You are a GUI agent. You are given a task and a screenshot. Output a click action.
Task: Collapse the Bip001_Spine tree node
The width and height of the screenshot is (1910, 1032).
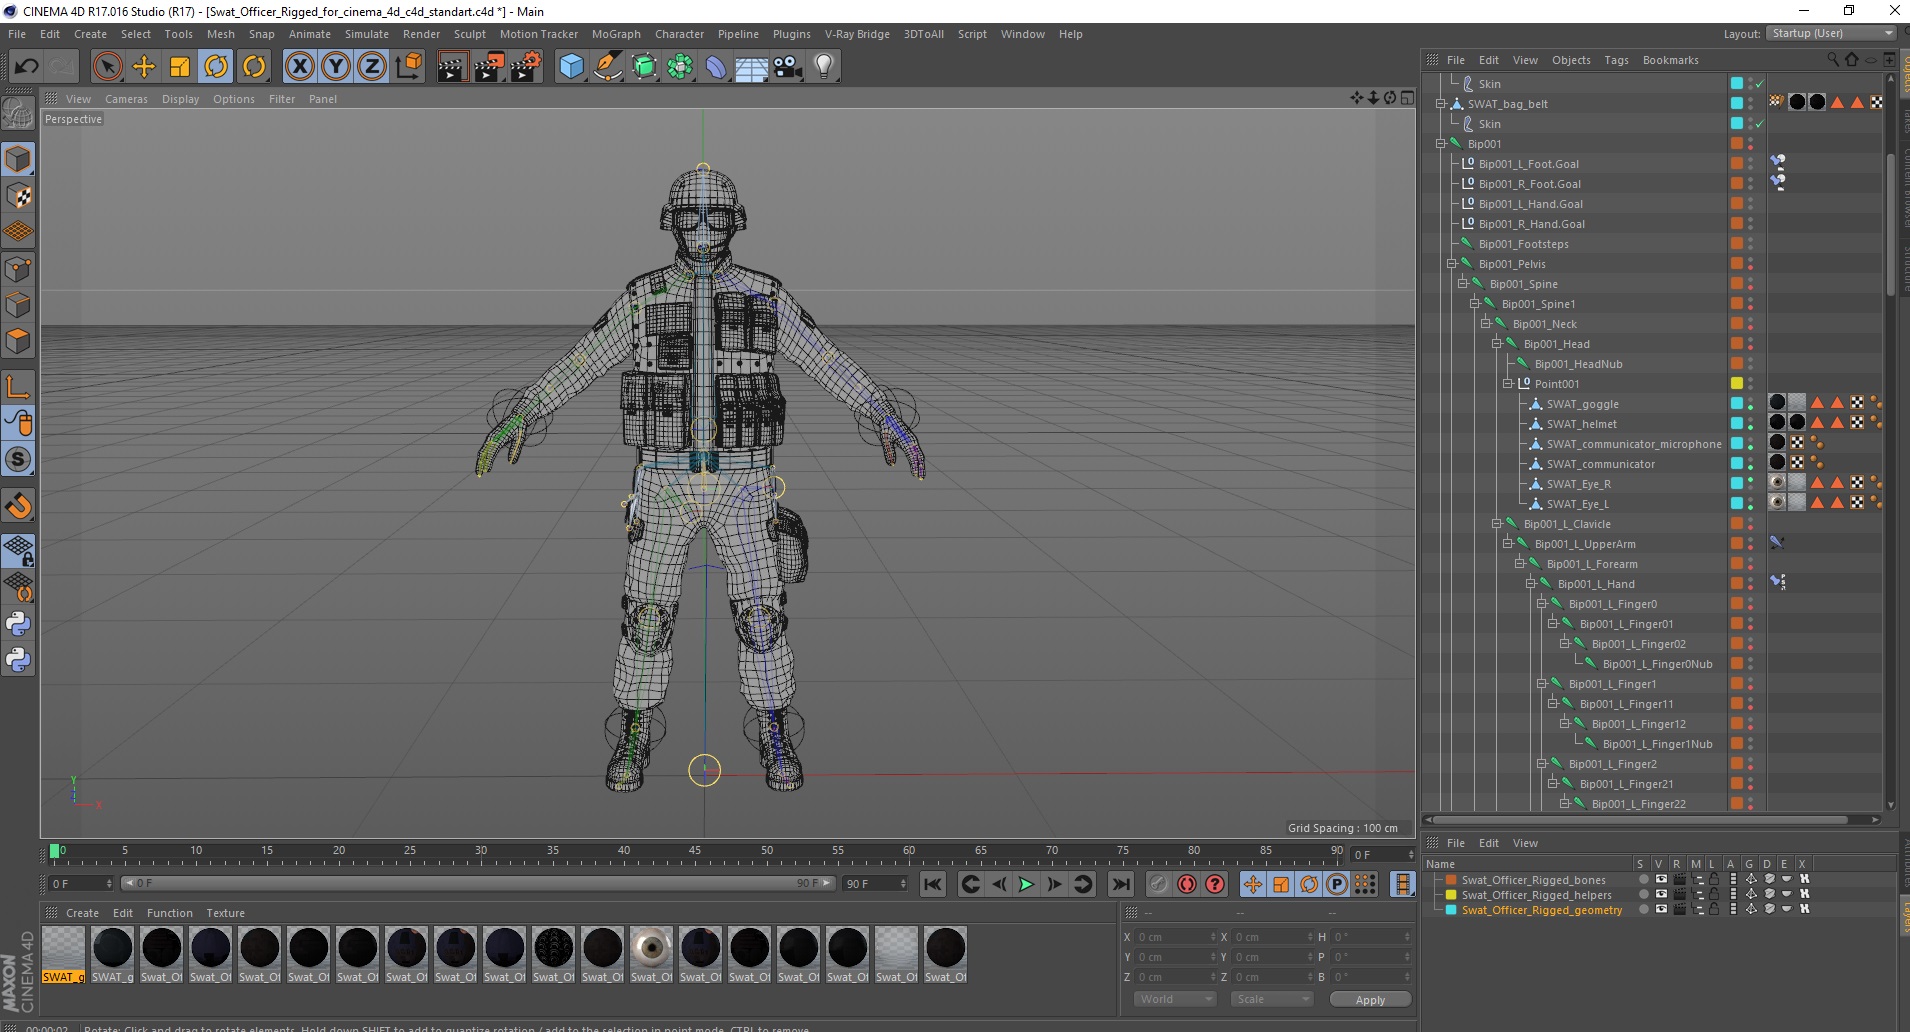pos(1463,284)
